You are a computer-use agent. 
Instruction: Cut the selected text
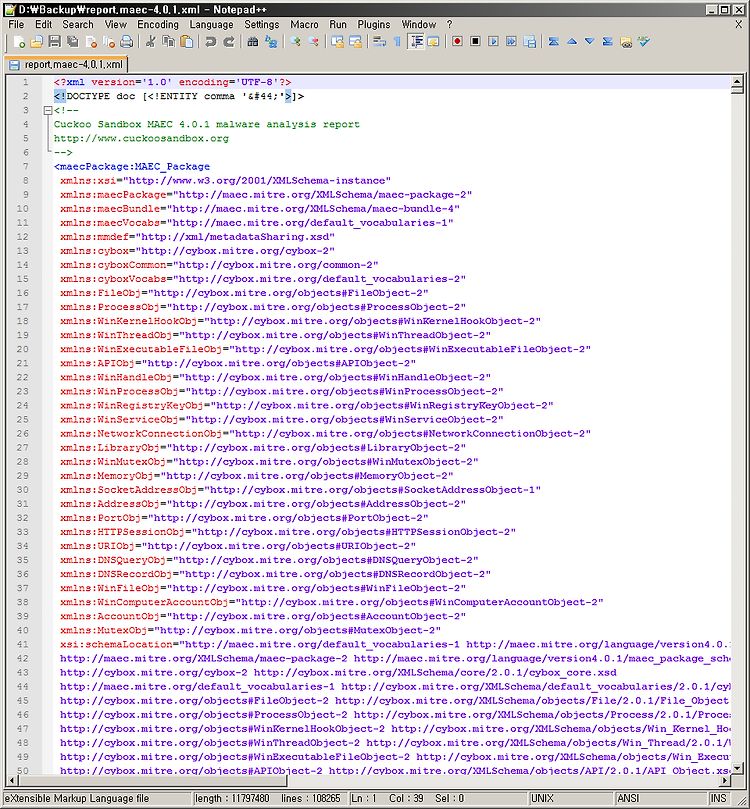click(x=151, y=42)
